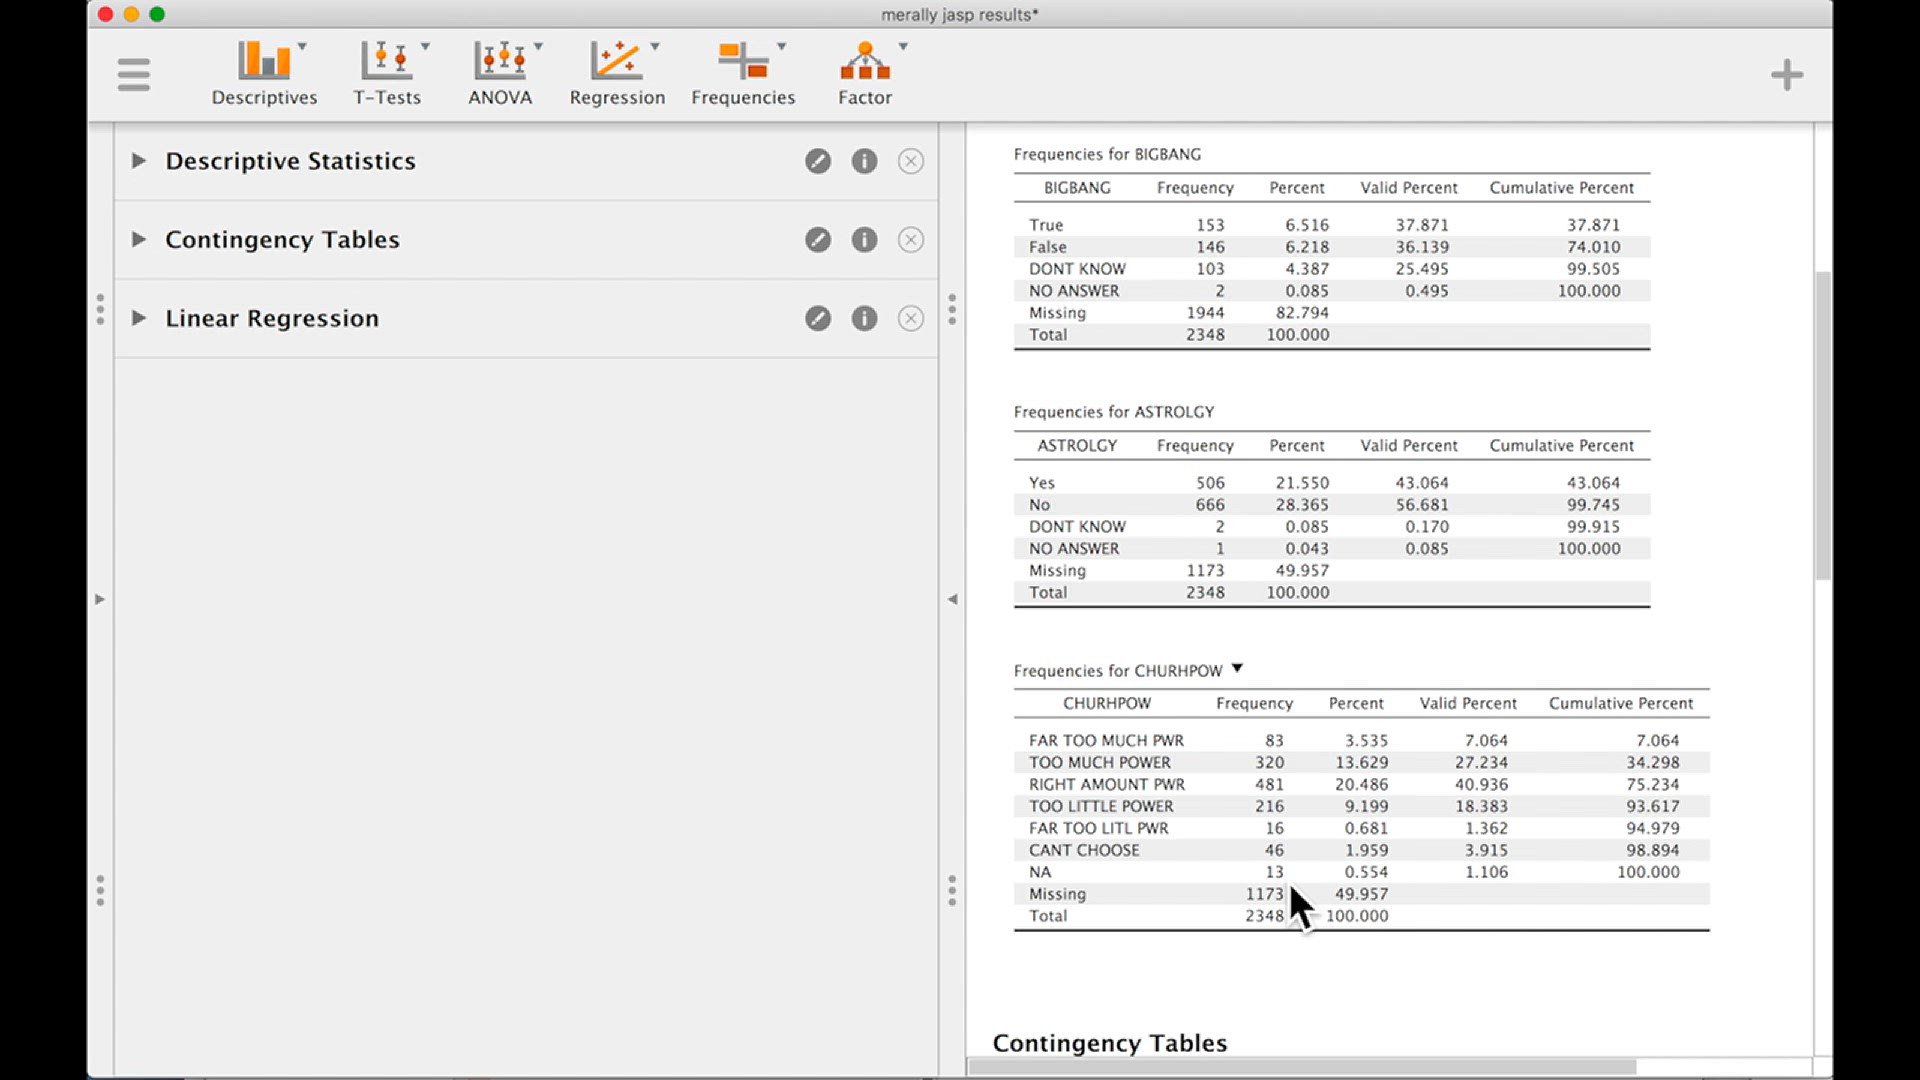Click the Contingency Tables results heading
Viewport: 1920px width, 1080px height.
(x=1109, y=1043)
